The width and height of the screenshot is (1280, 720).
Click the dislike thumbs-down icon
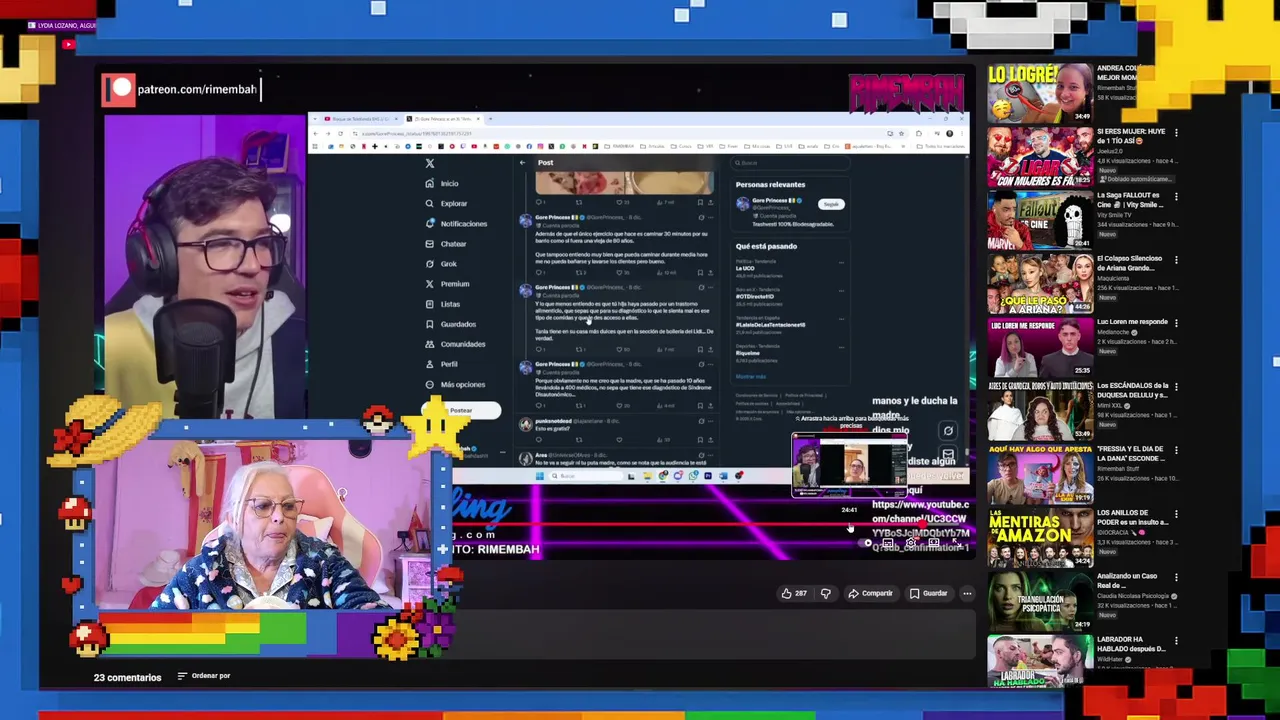[825, 593]
